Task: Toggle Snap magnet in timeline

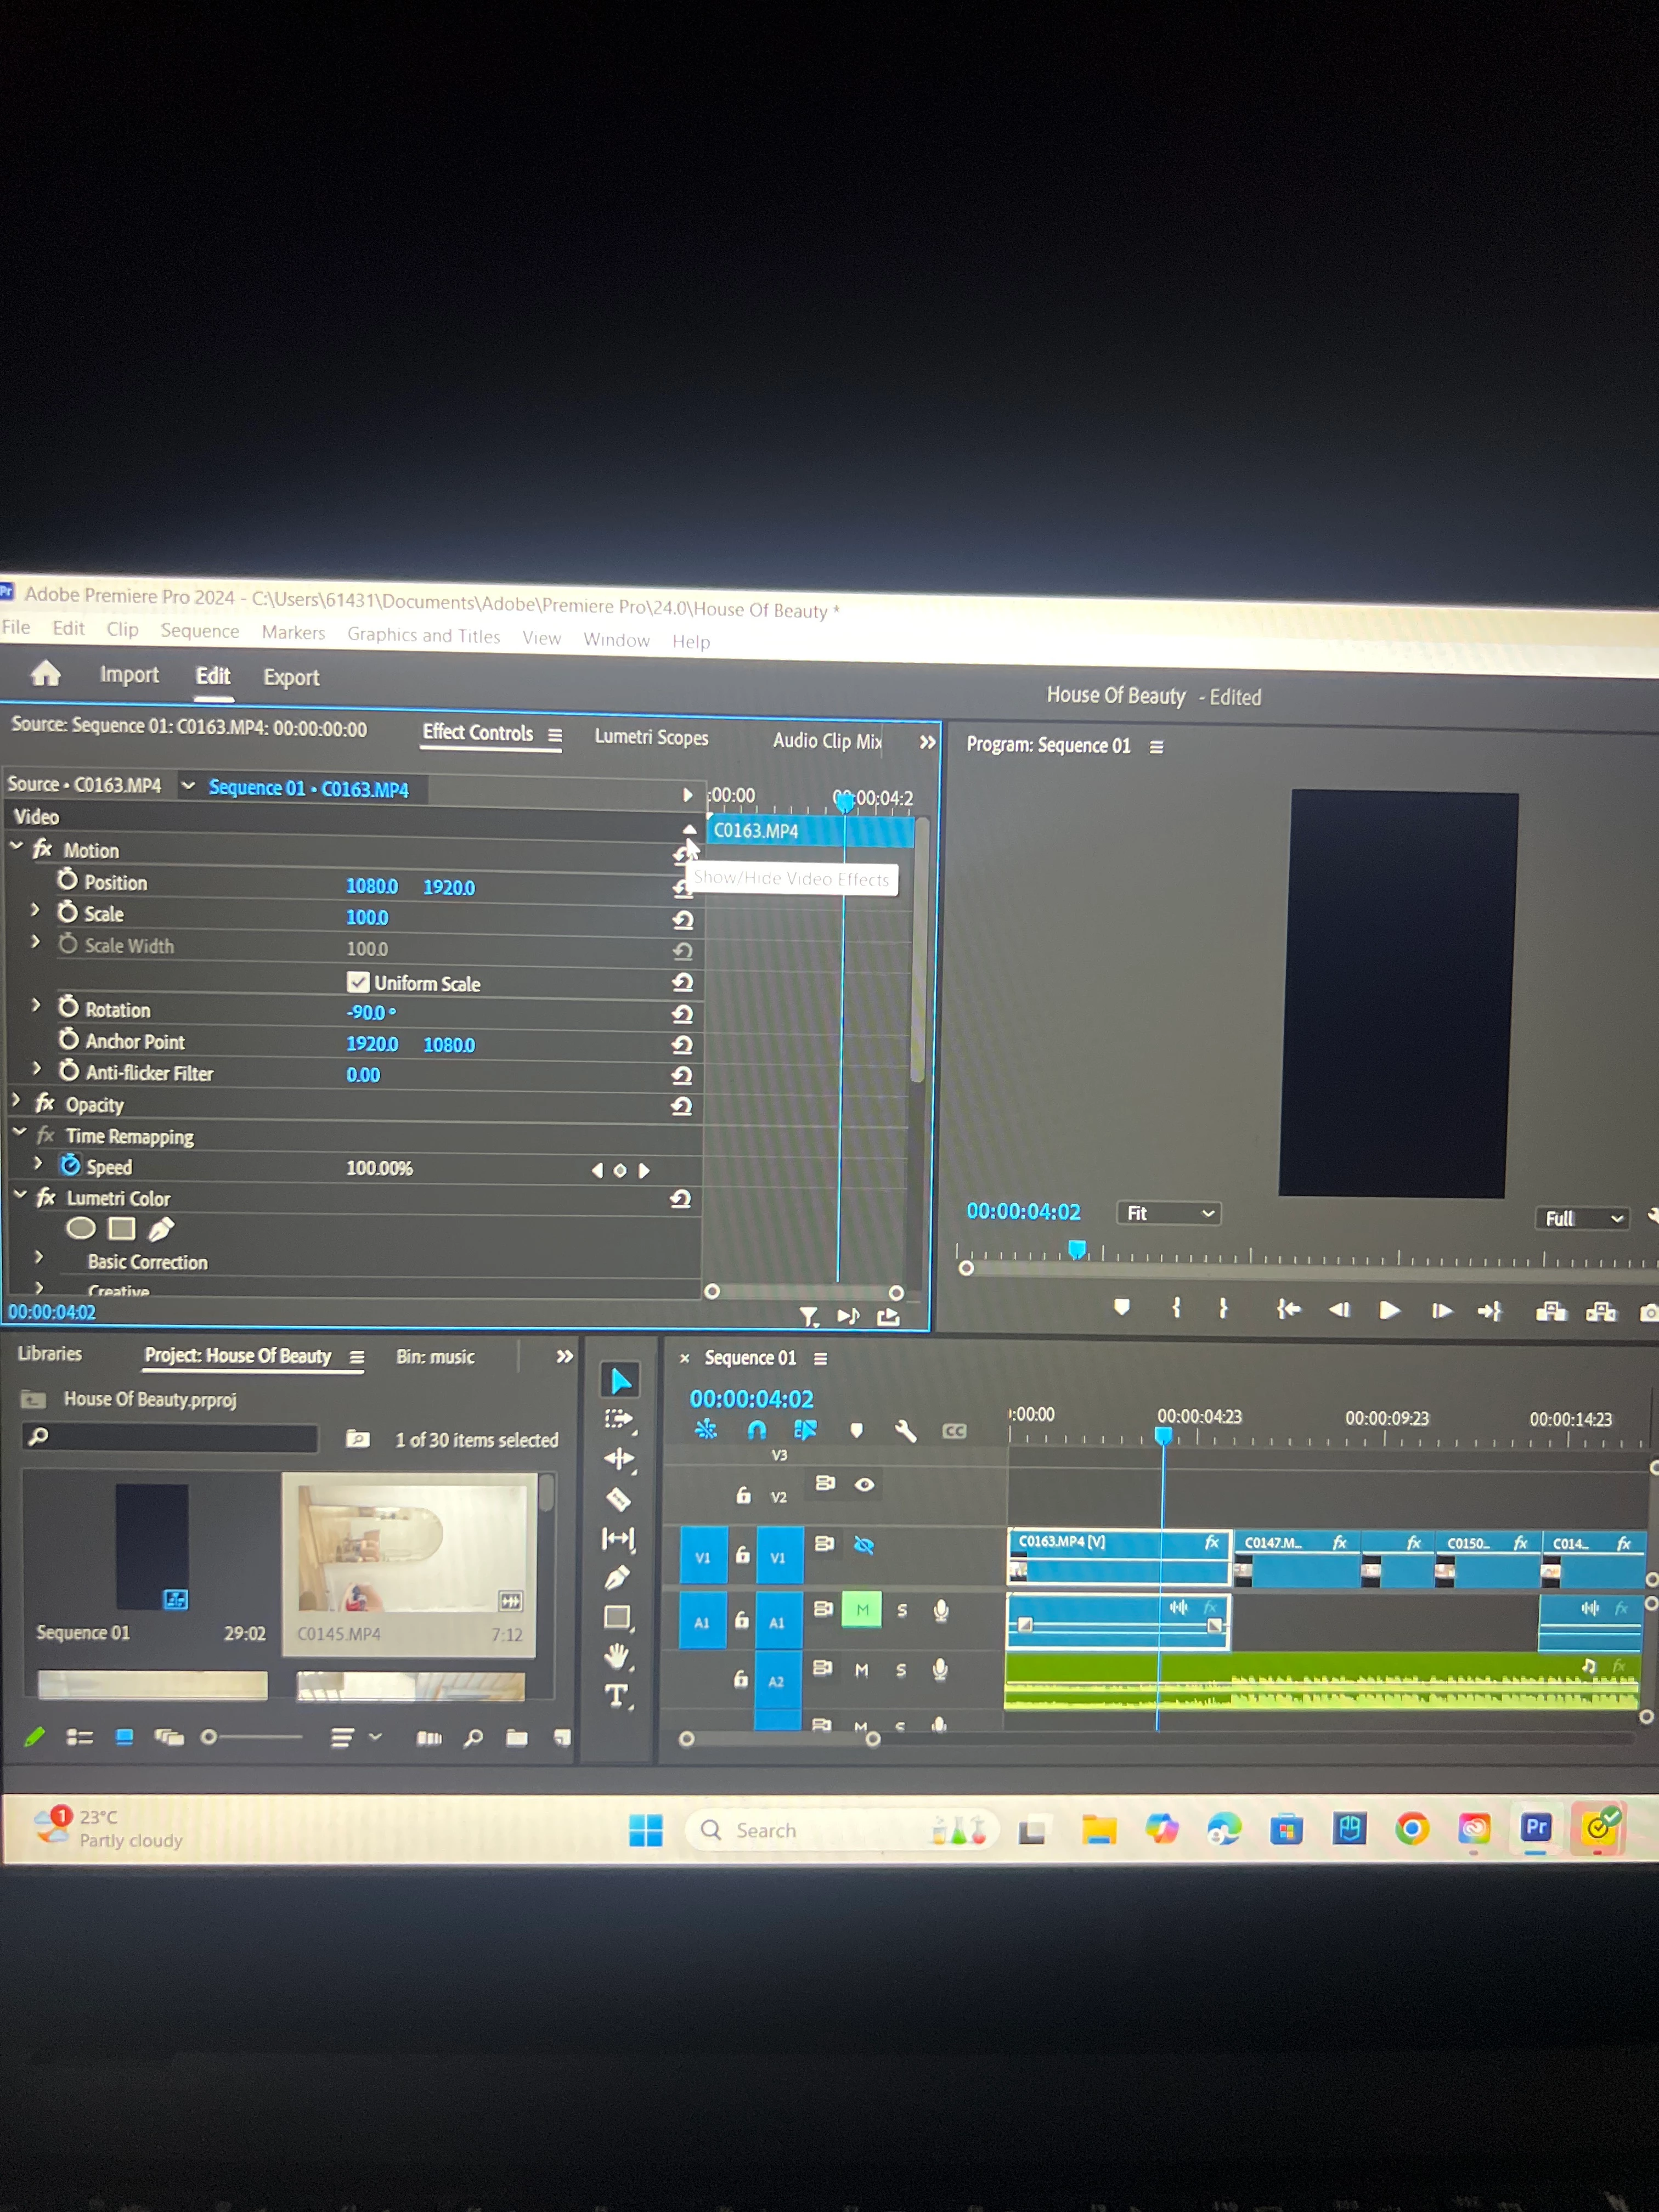Action: (757, 1430)
